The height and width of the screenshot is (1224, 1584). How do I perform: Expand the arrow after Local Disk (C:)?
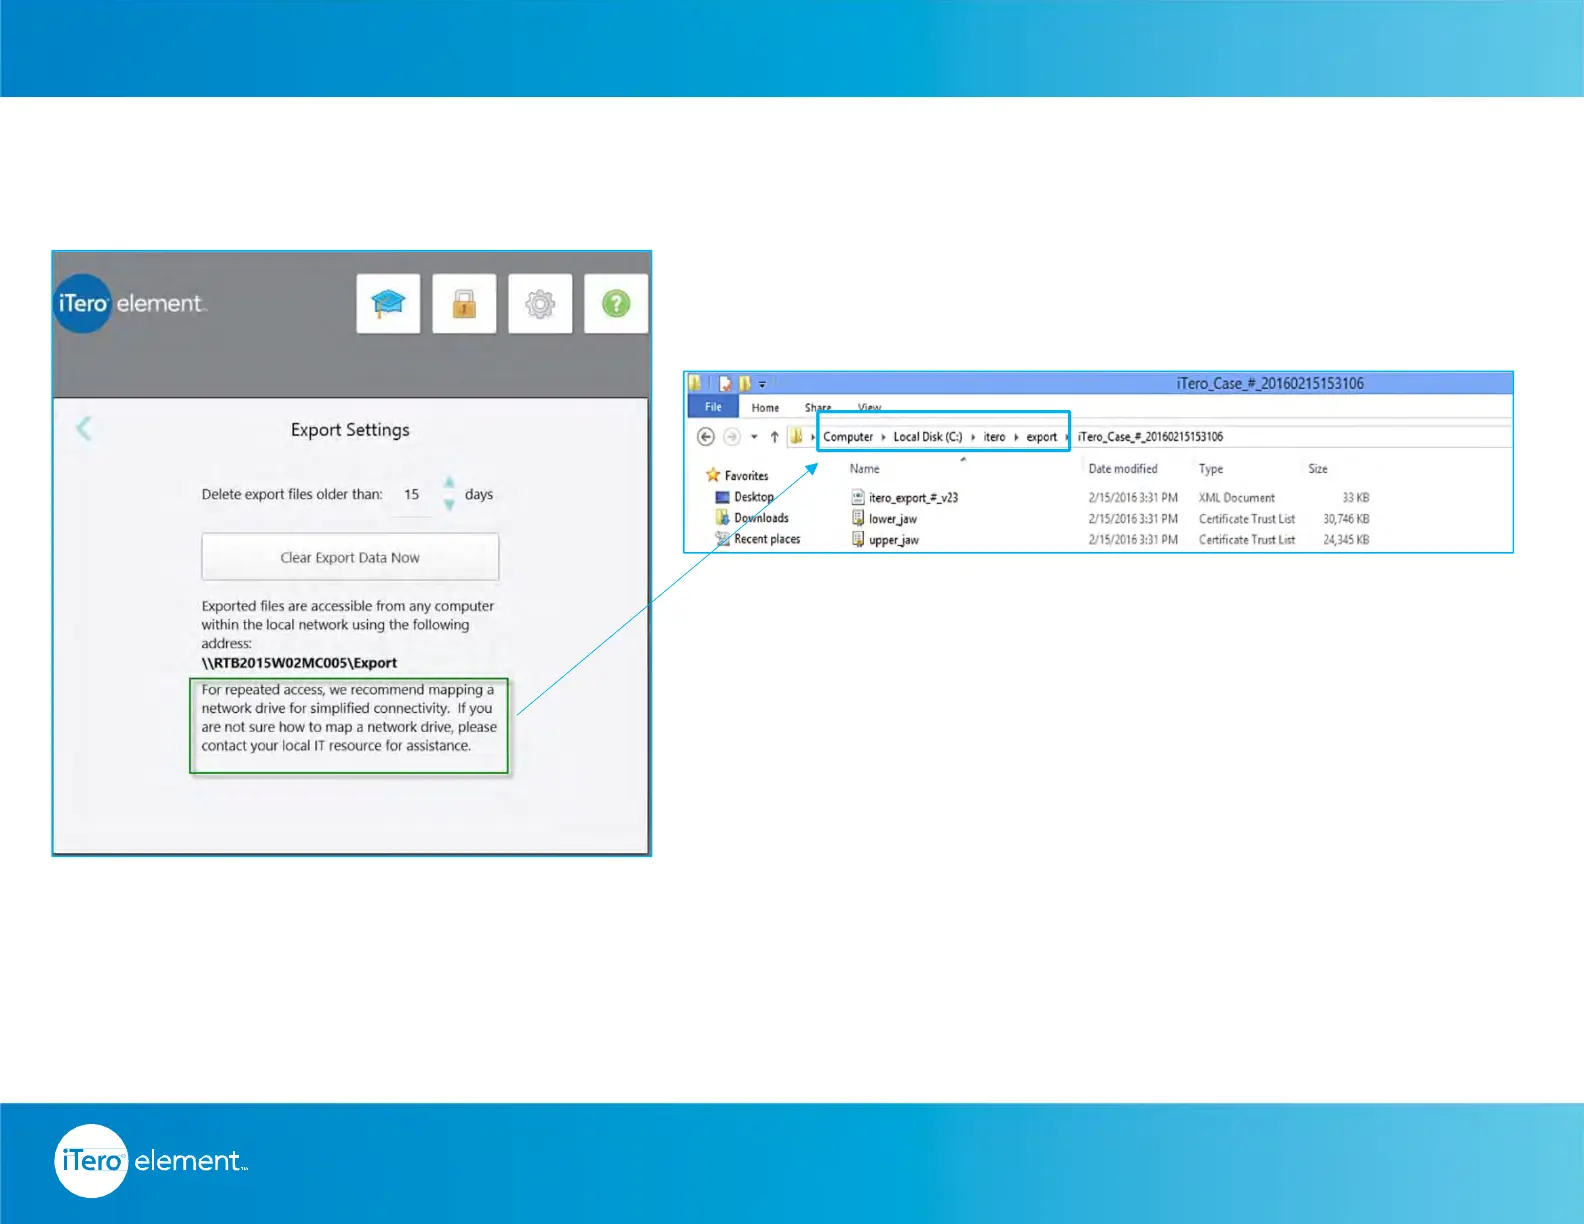click(973, 437)
